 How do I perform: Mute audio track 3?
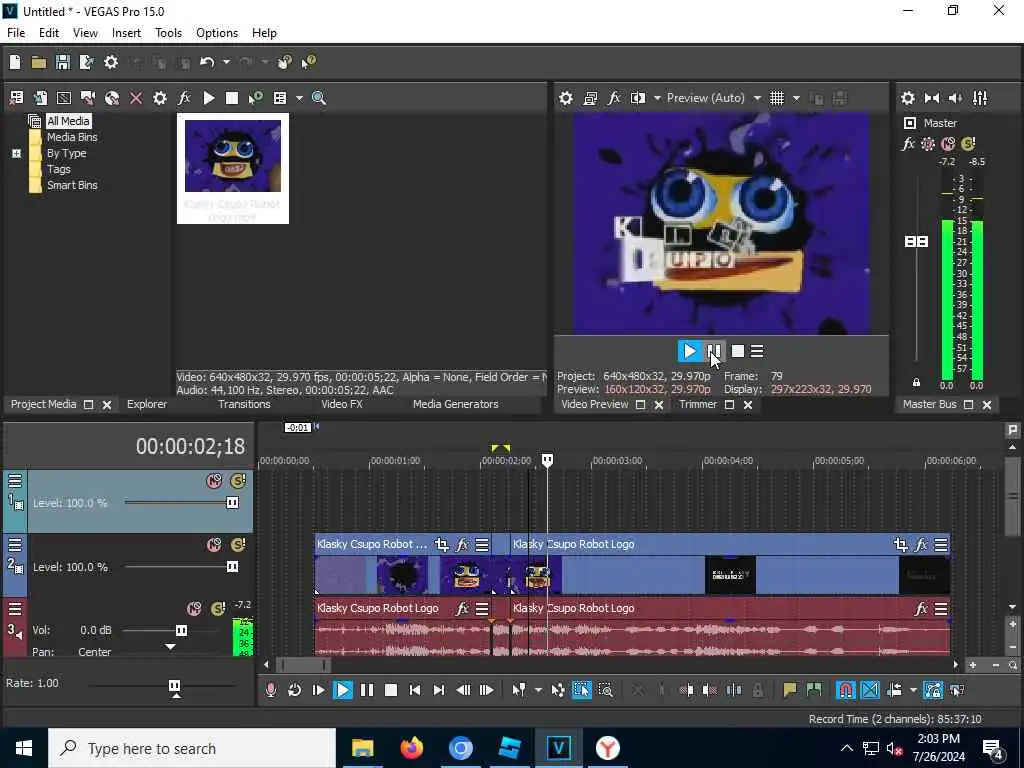(194, 609)
